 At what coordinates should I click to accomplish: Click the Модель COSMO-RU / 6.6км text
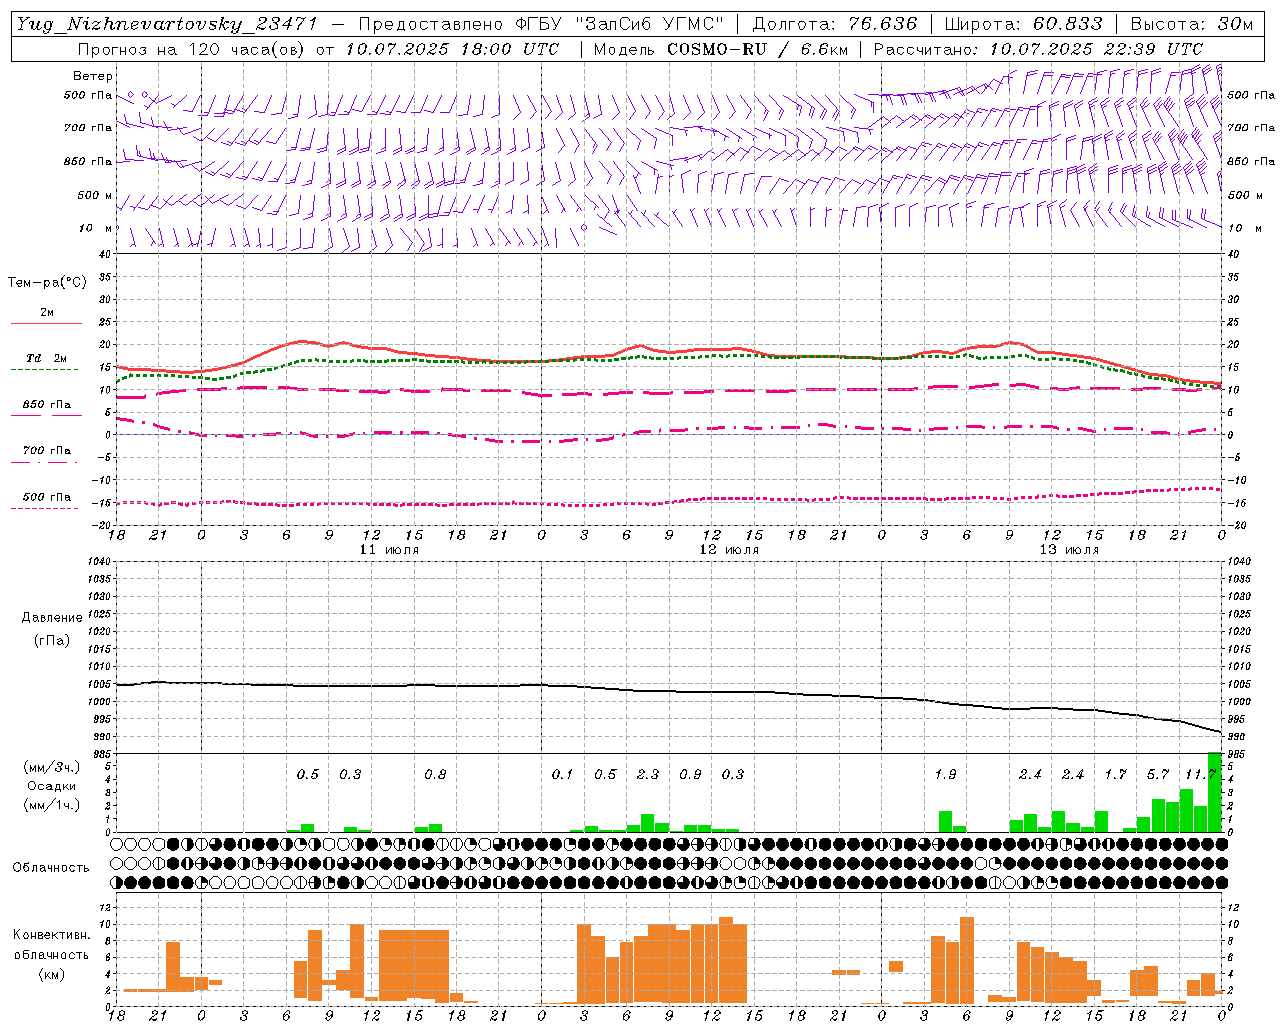pyautogui.click(x=720, y=49)
